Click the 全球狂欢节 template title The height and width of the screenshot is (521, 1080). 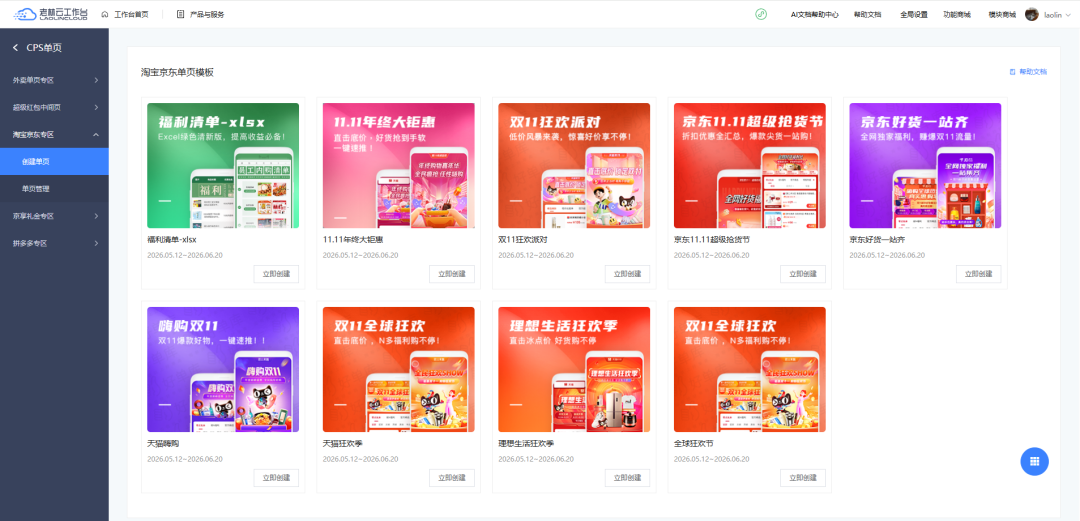click(x=694, y=444)
